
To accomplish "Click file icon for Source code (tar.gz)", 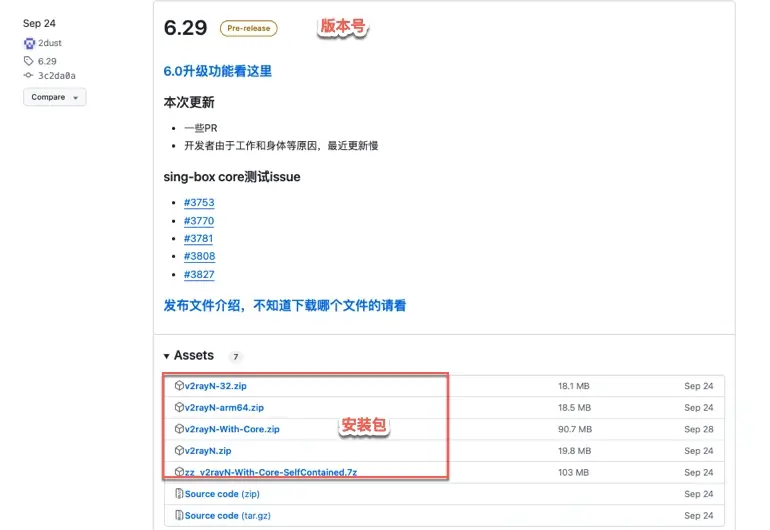I will 179,515.
